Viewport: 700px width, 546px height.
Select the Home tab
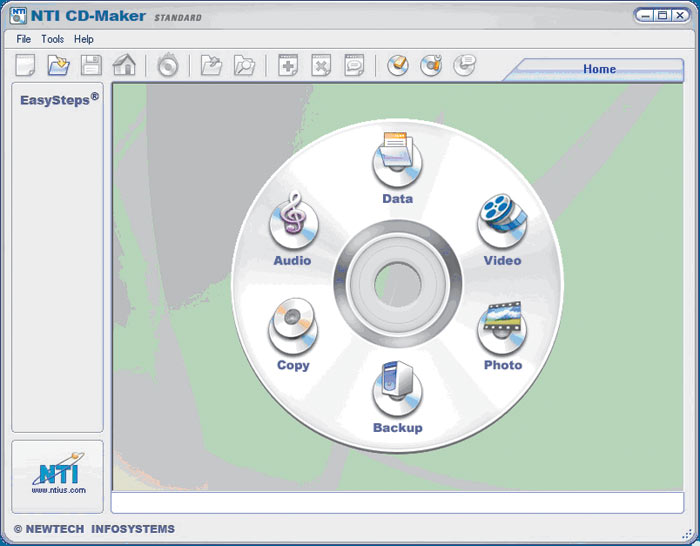point(599,69)
